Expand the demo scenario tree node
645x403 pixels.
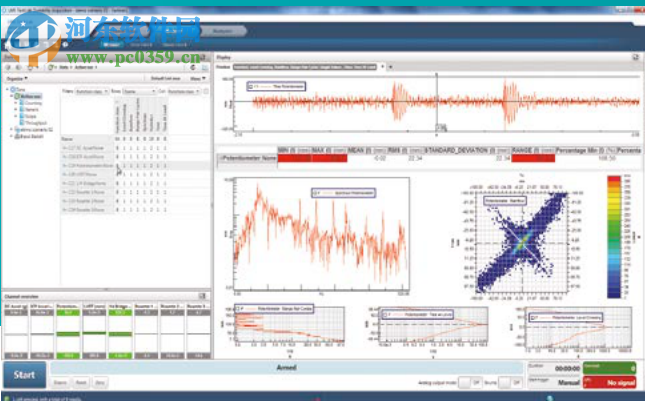12,129
